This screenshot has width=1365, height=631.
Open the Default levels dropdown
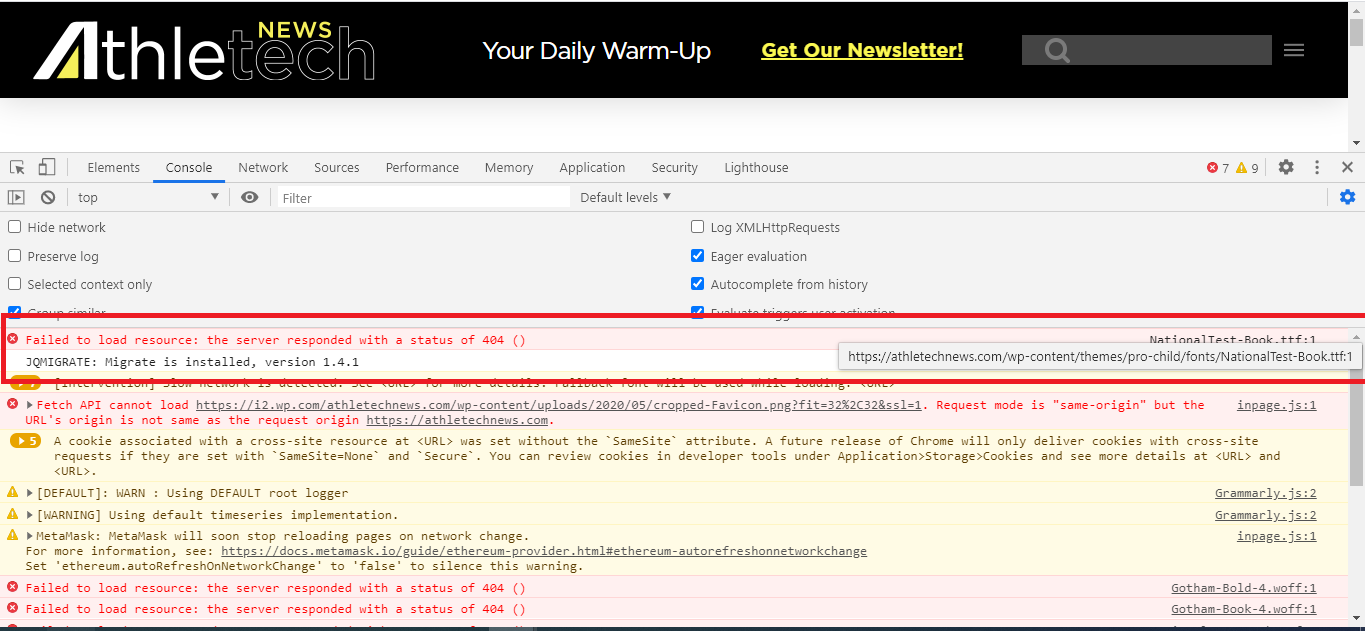[626, 197]
